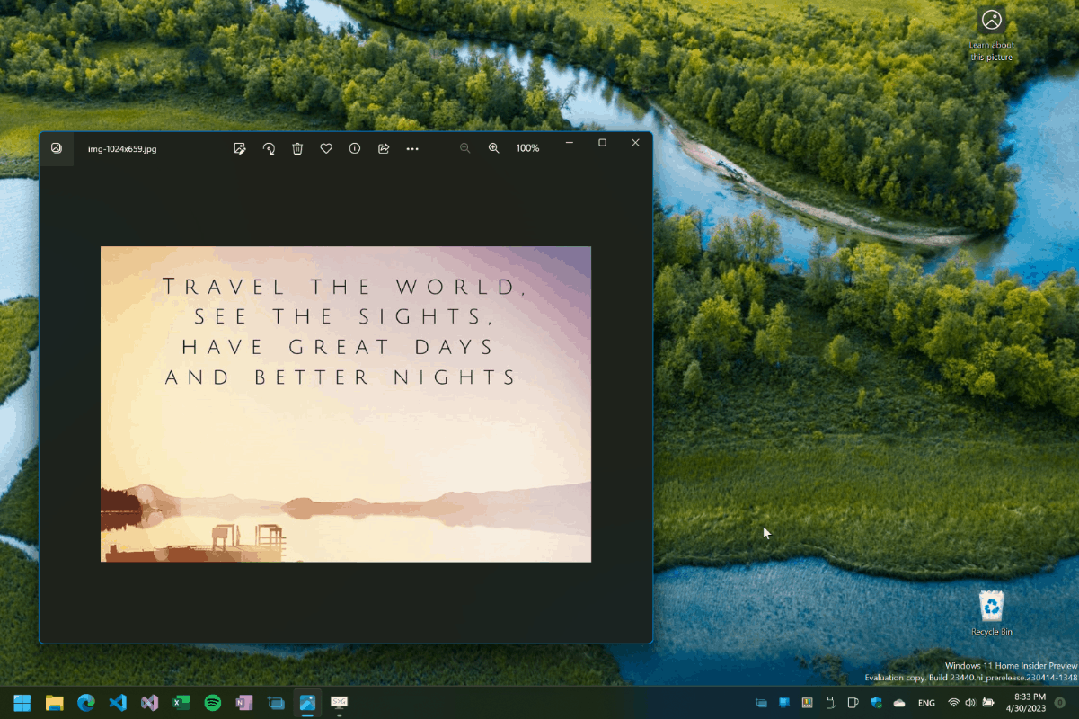
Task: Zoom out of the image
Action: coord(465,148)
